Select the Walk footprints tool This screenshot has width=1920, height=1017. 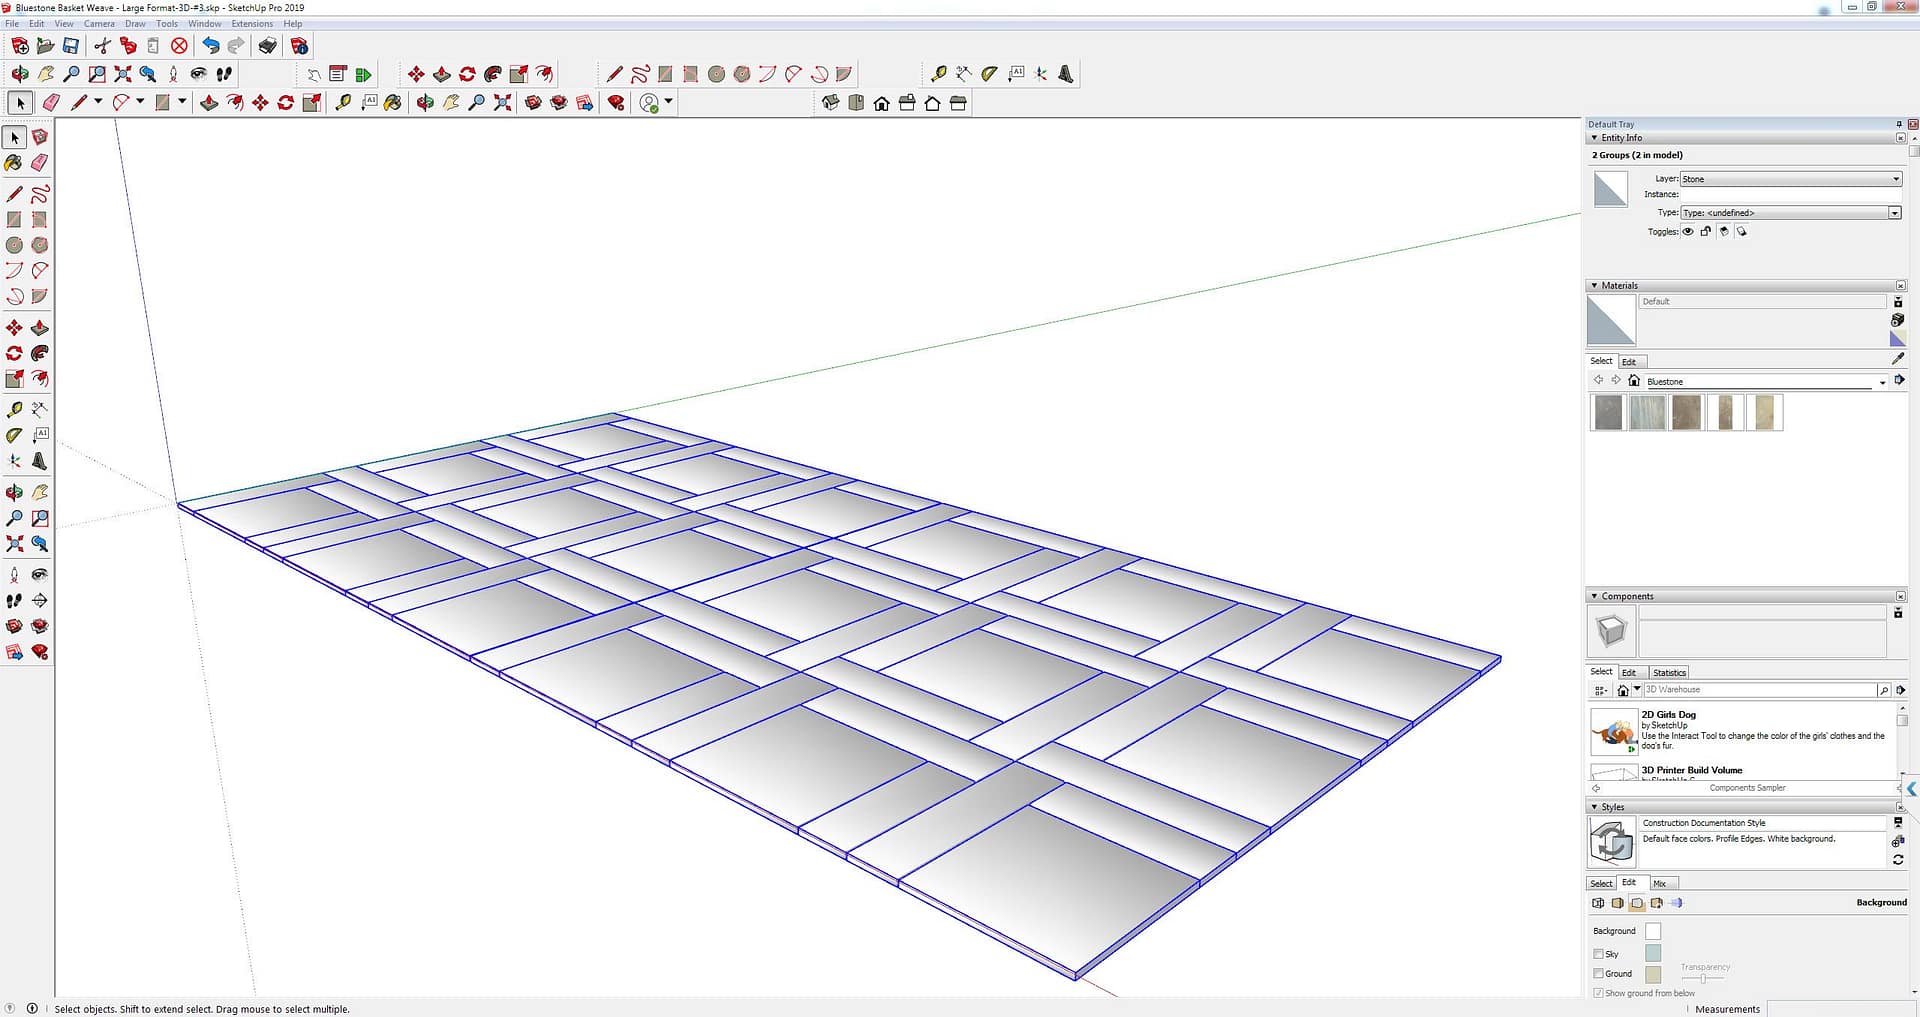14,600
